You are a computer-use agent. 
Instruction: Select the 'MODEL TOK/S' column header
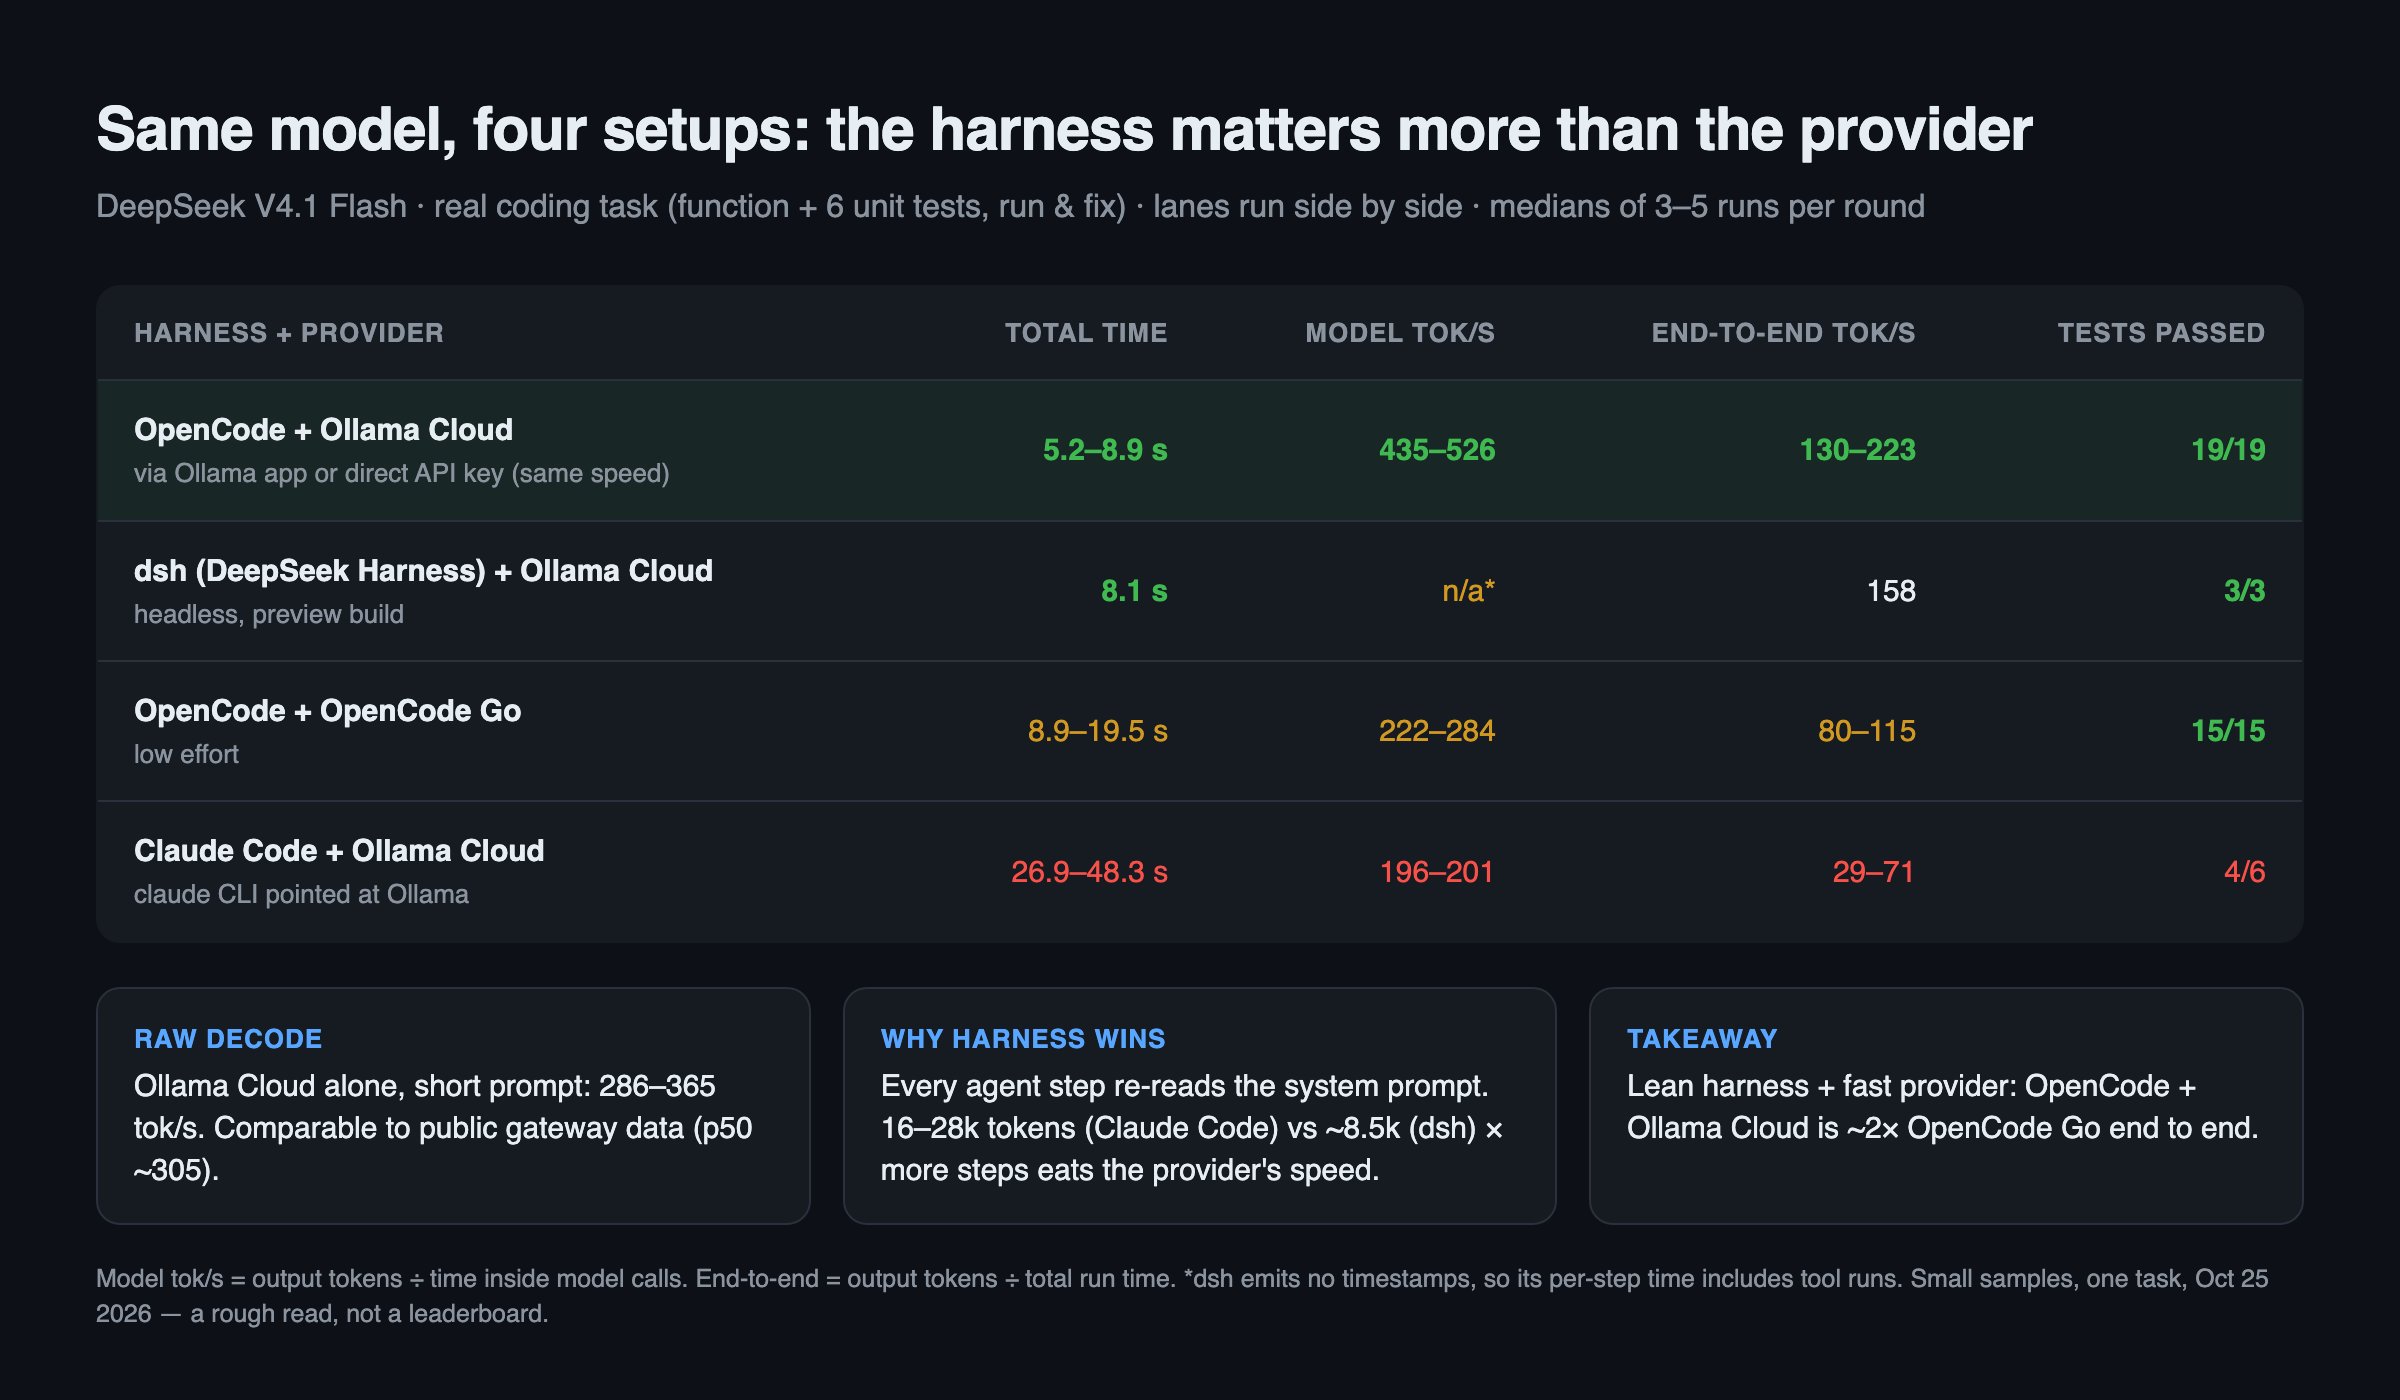(1400, 333)
